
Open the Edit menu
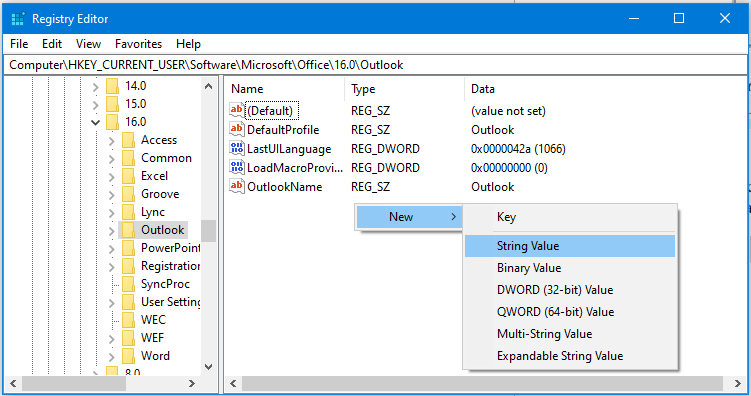click(52, 44)
